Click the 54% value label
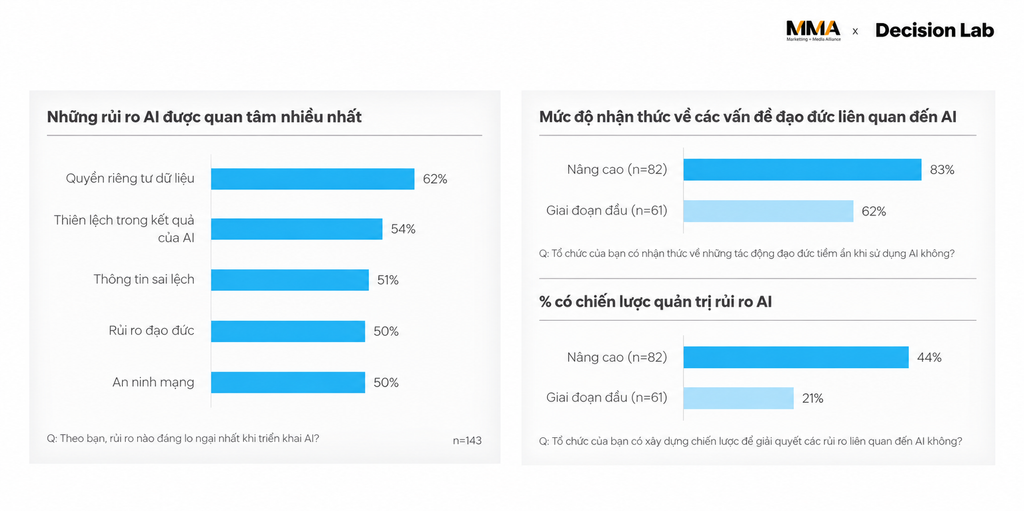 (403, 229)
